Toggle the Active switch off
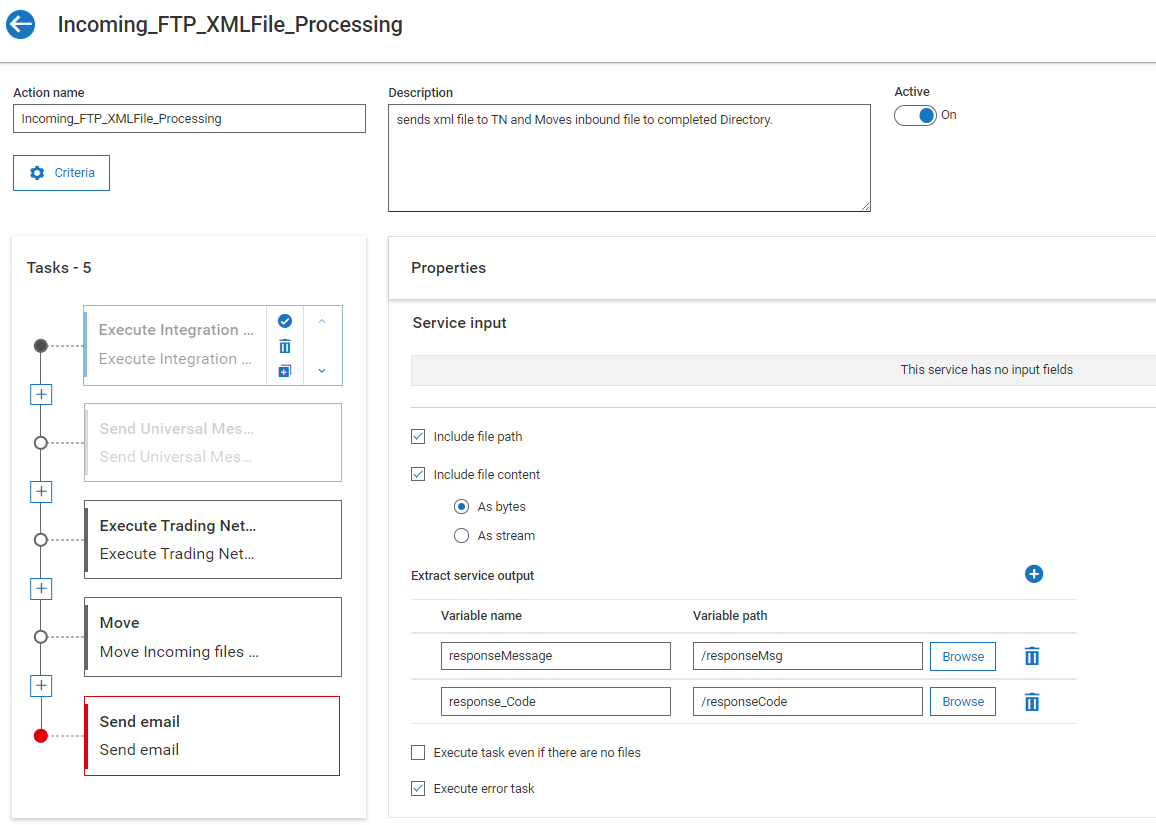This screenshot has width=1156, height=825. (x=913, y=115)
